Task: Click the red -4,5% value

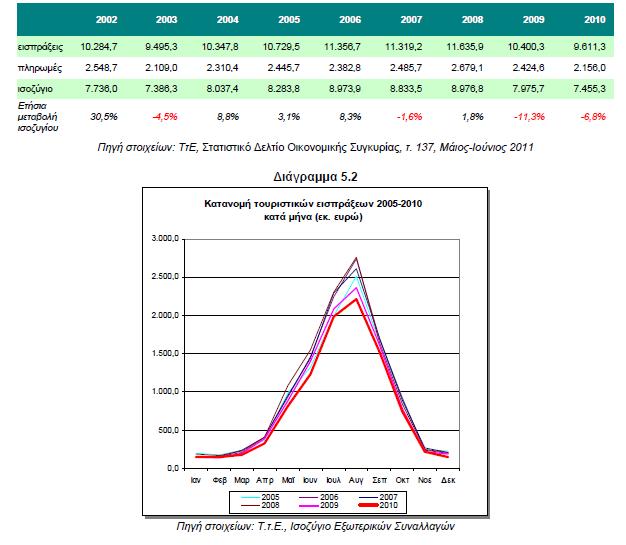Action: [165, 117]
